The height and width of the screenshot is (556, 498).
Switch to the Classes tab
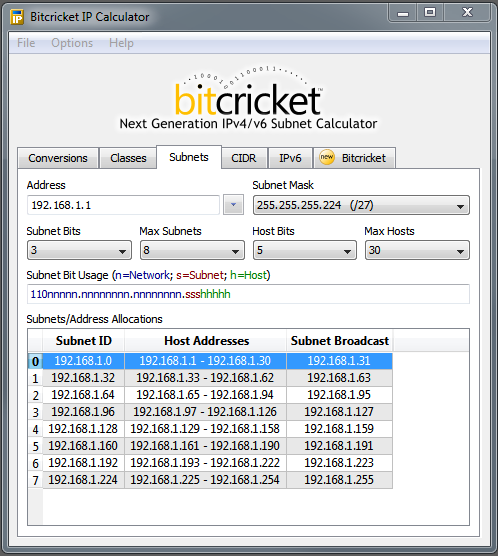tap(128, 158)
